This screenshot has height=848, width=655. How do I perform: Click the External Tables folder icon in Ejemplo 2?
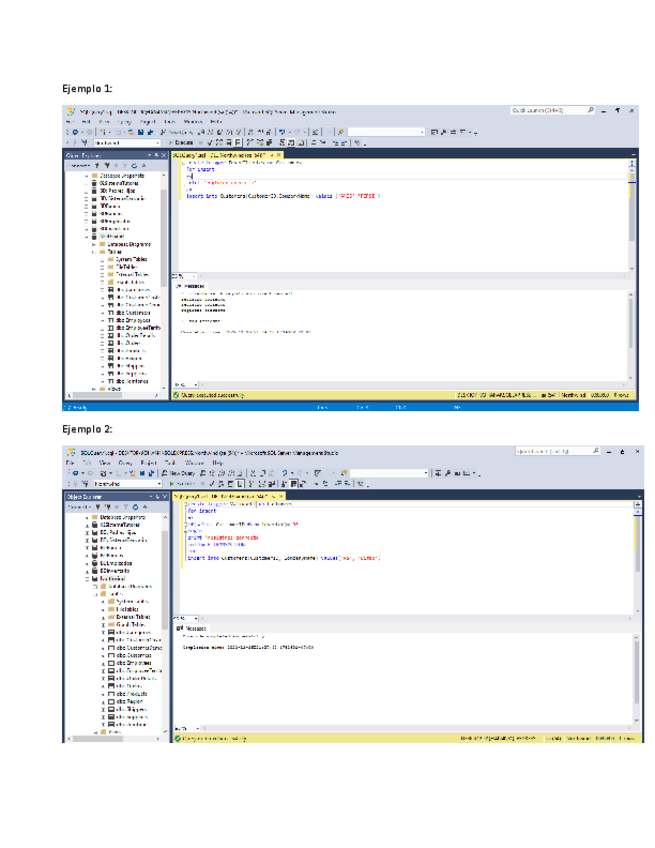coord(111,618)
